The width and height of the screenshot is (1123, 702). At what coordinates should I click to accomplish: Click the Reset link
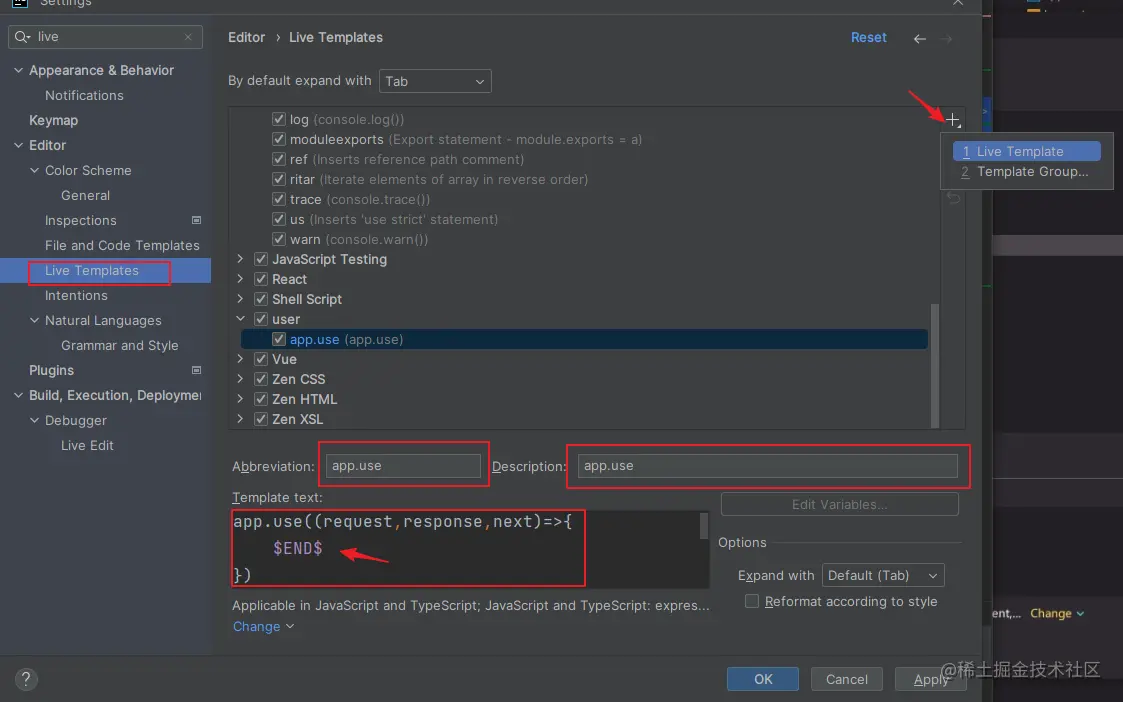pos(868,37)
